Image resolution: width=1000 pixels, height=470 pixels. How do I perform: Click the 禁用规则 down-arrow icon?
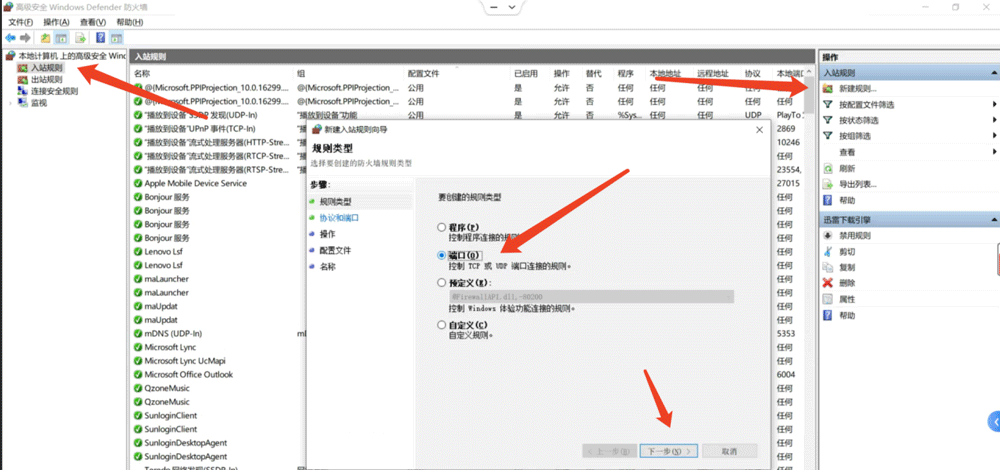828,235
